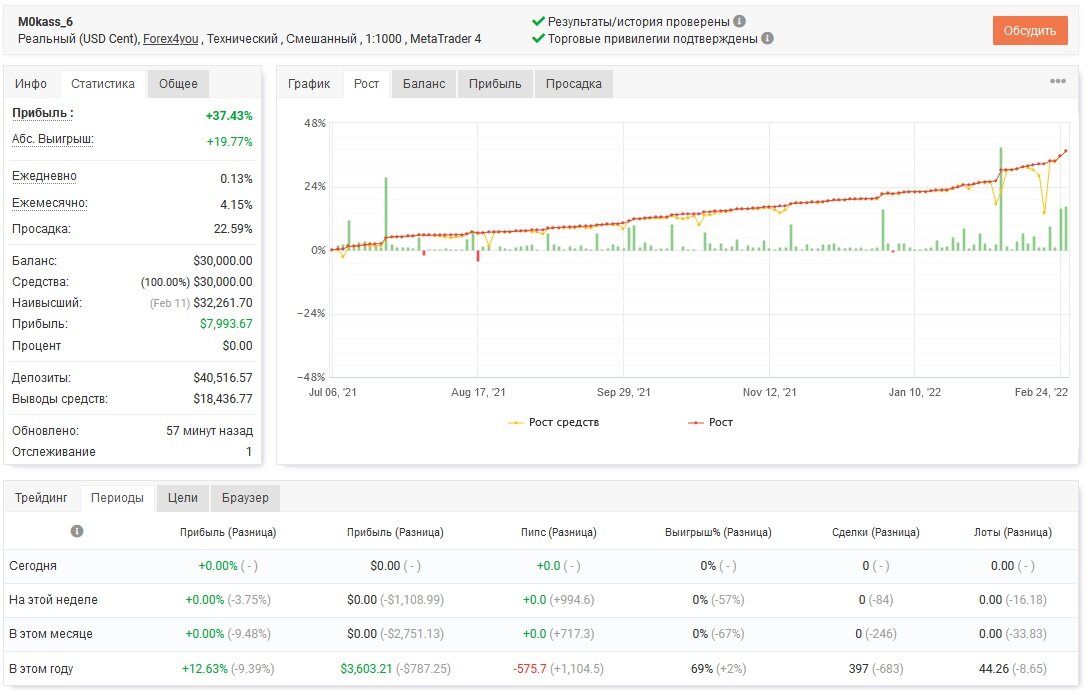Click the Лоты (Разница) column header
Image resolution: width=1092 pixels, height=691 pixels.
(1013, 532)
